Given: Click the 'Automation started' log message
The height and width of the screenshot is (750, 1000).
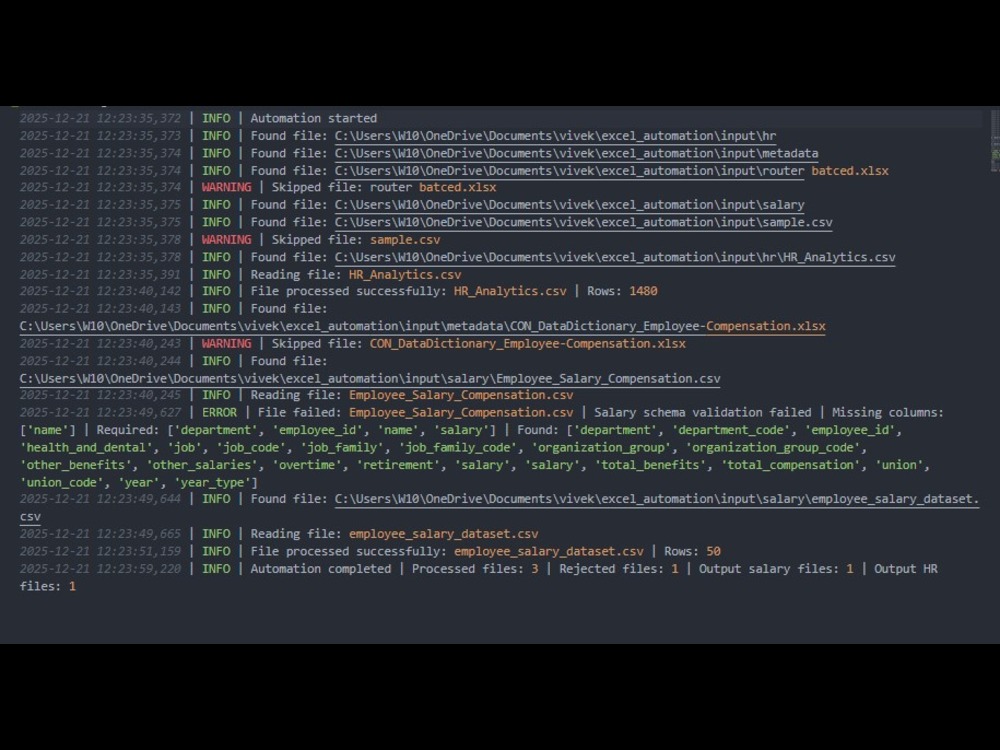Looking at the screenshot, I should (x=313, y=118).
